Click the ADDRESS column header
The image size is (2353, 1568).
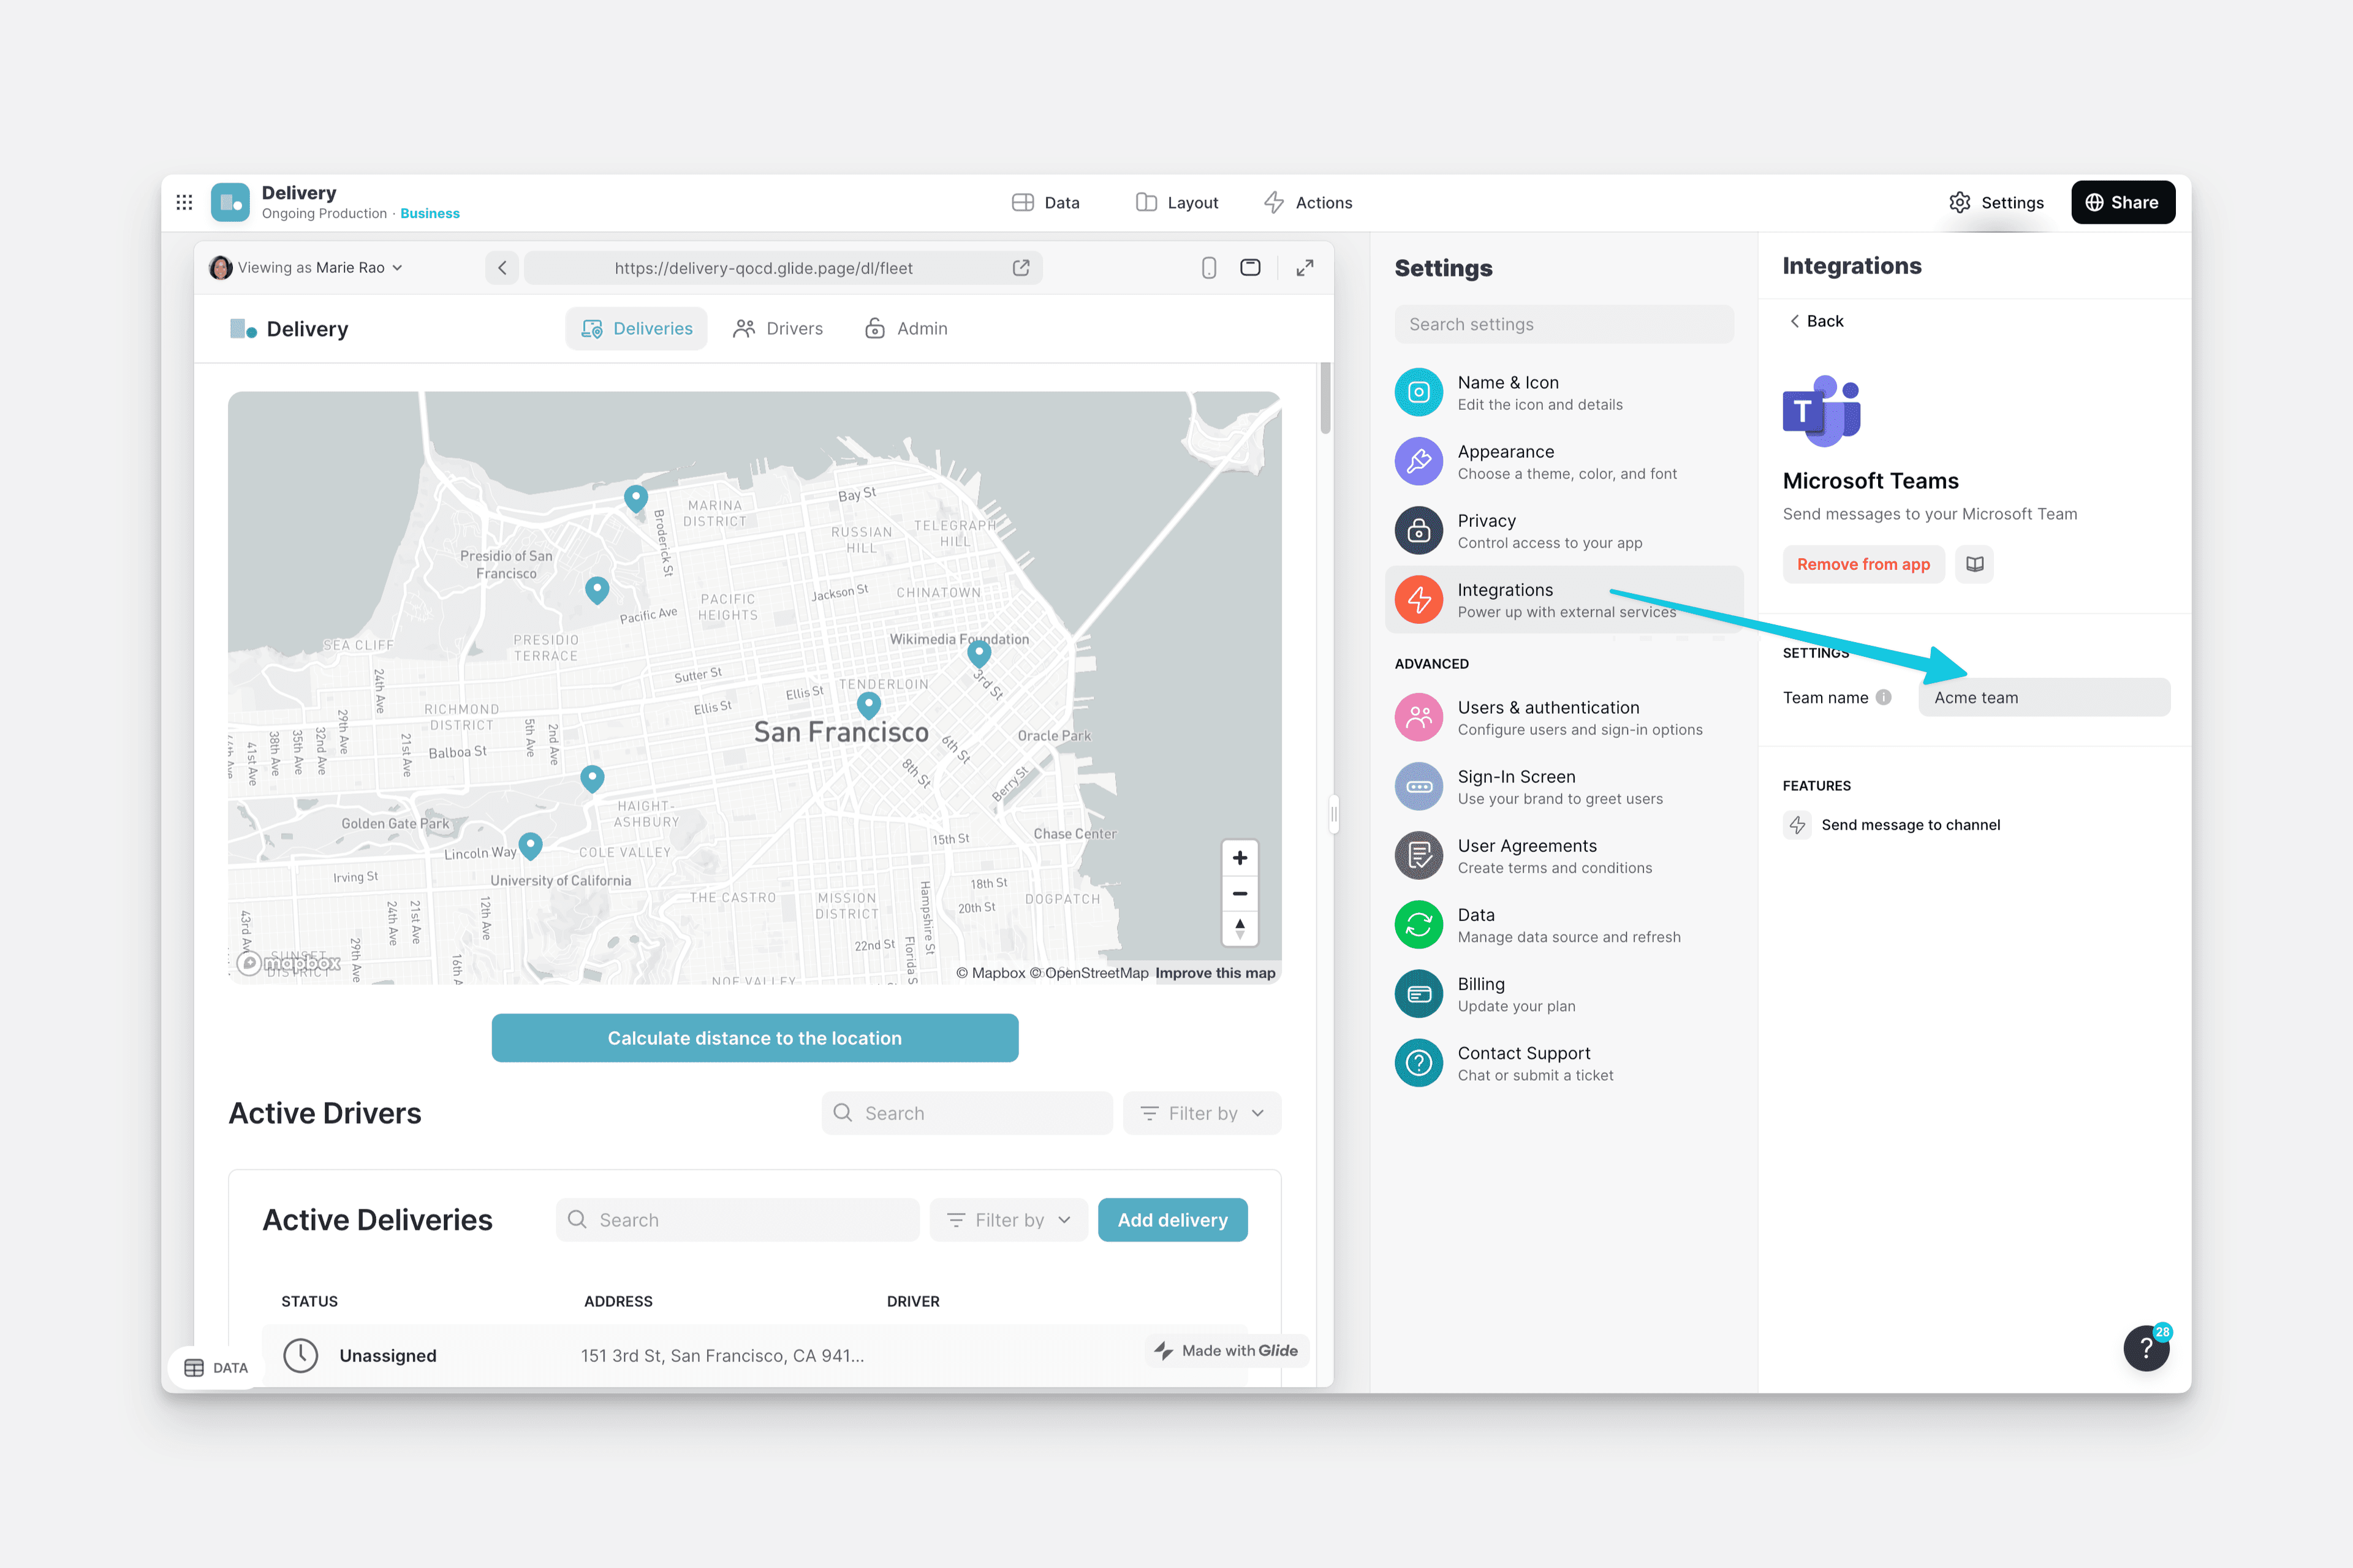click(x=618, y=1301)
